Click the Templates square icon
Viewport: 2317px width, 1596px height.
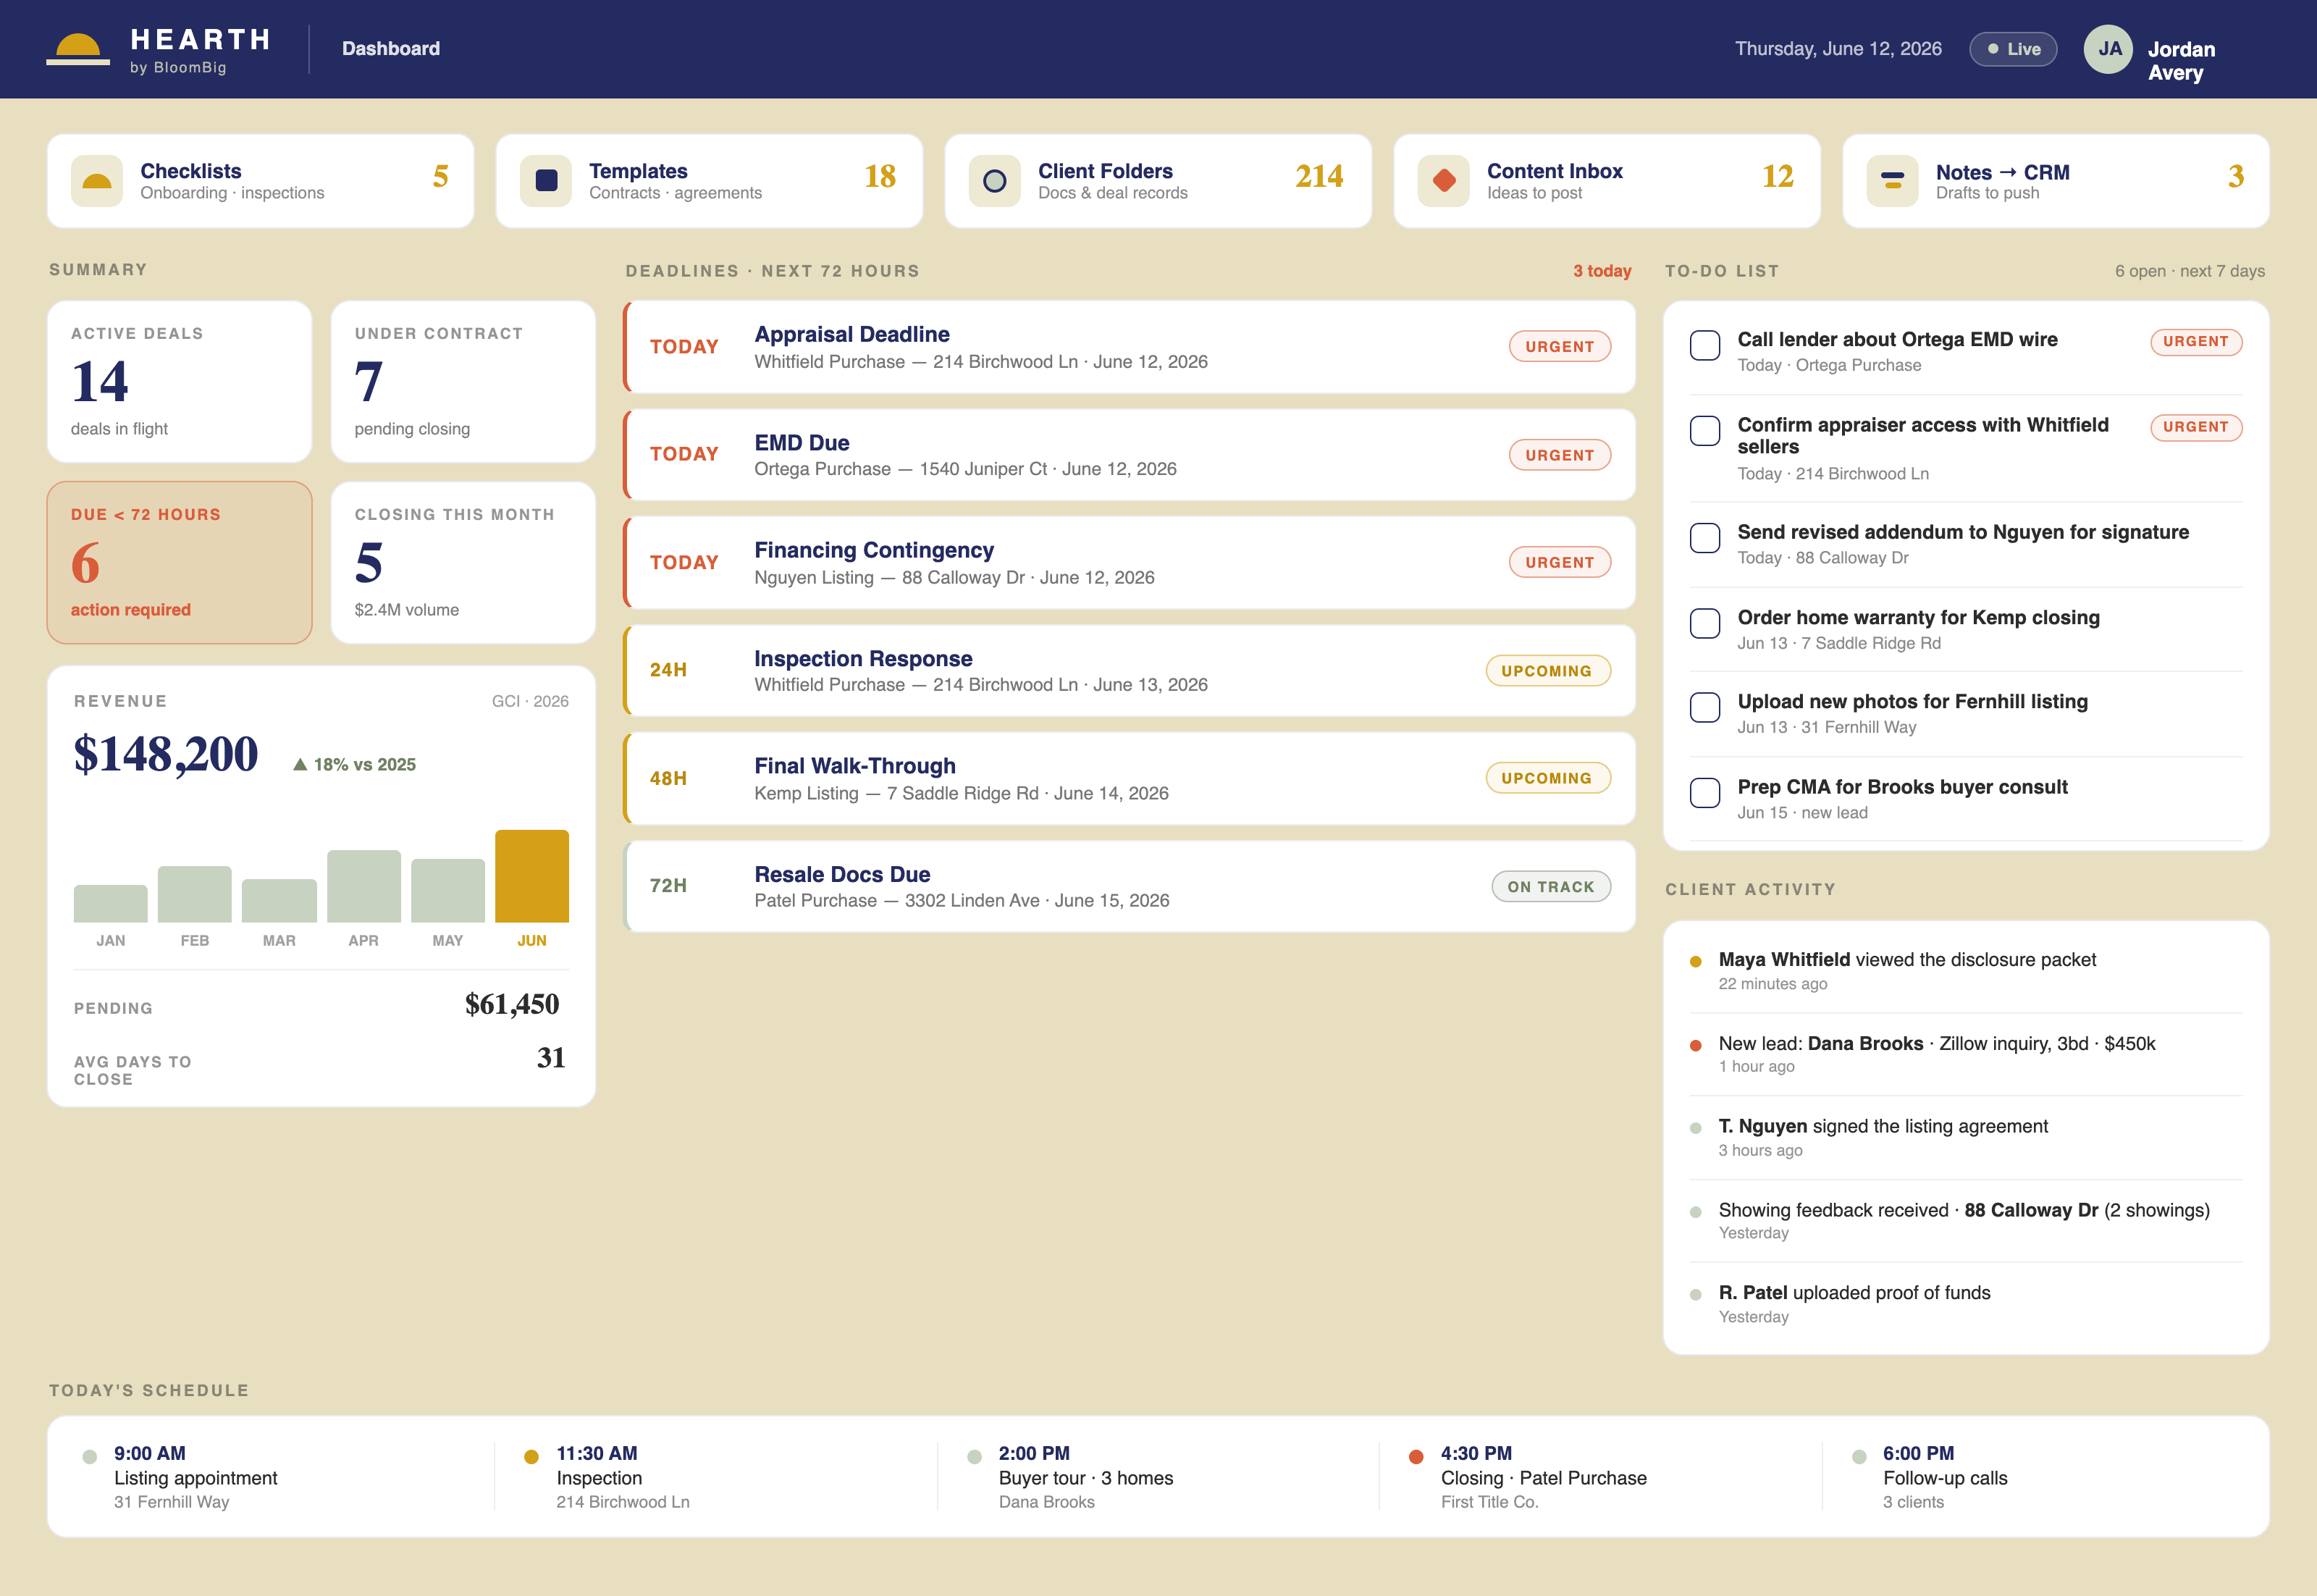(x=546, y=181)
